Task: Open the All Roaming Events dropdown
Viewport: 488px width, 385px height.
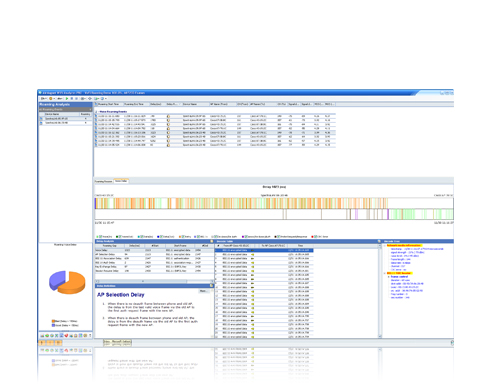Action: (x=65, y=109)
